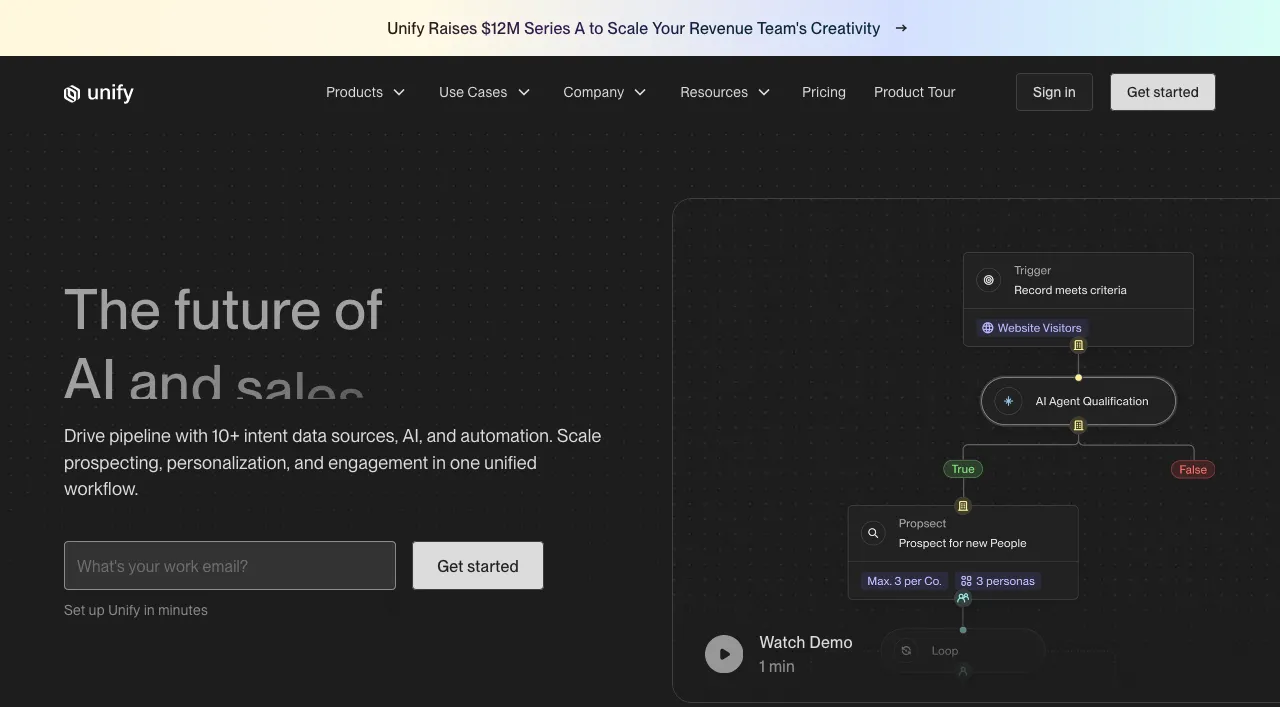This screenshot has height=707, width=1280.
Task: Select the True branch label
Action: coord(963,469)
